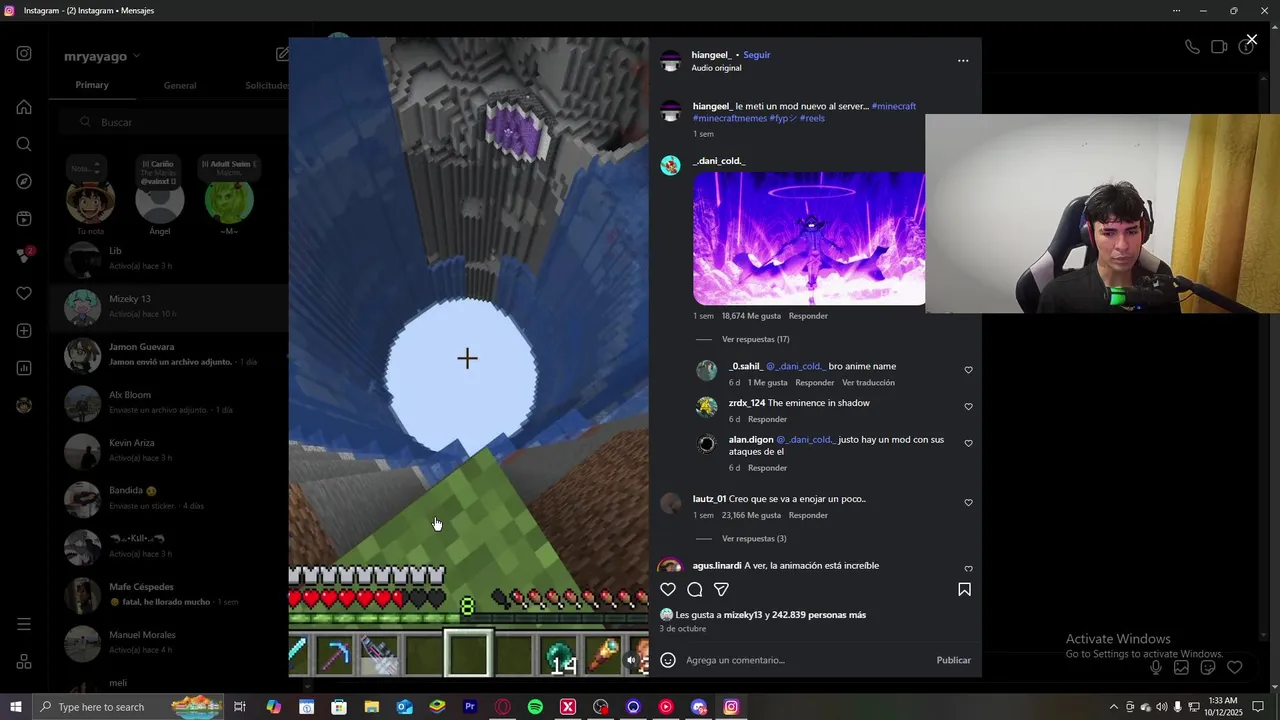Open Outlook from the taskbar

[404, 707]
